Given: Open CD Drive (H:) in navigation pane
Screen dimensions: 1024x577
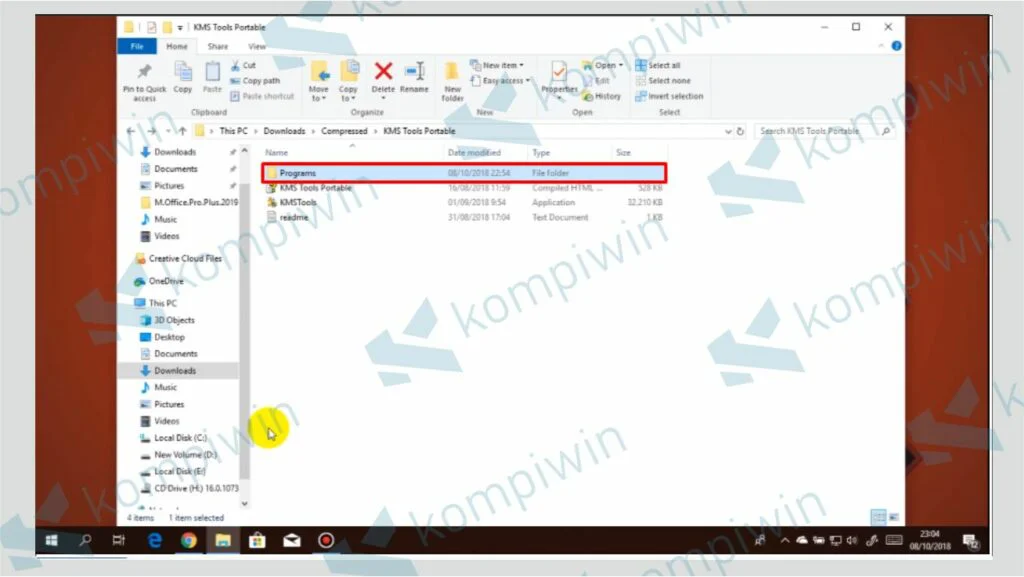Looking at the screenshot, I should 189,488.
